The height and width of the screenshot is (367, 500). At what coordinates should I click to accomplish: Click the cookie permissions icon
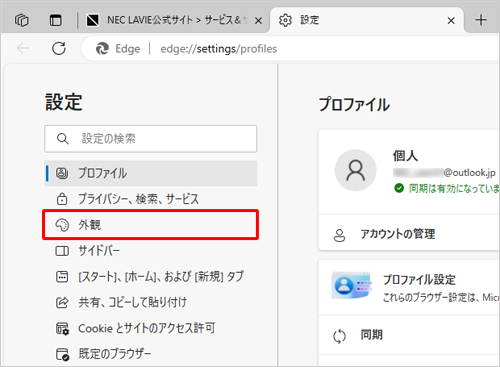[62, 329]
